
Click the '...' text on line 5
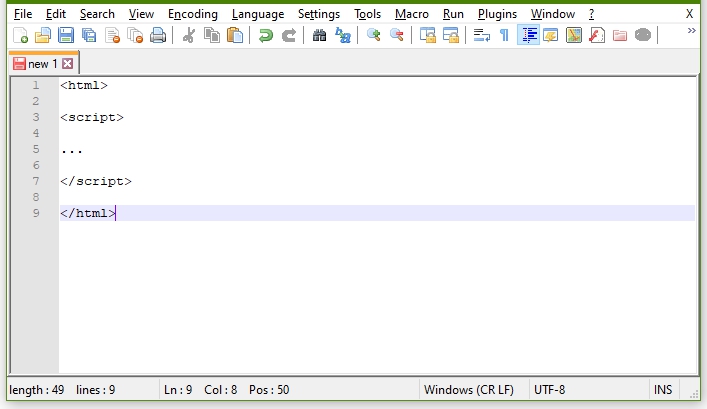pyautogui.click(x=72, y=152)
